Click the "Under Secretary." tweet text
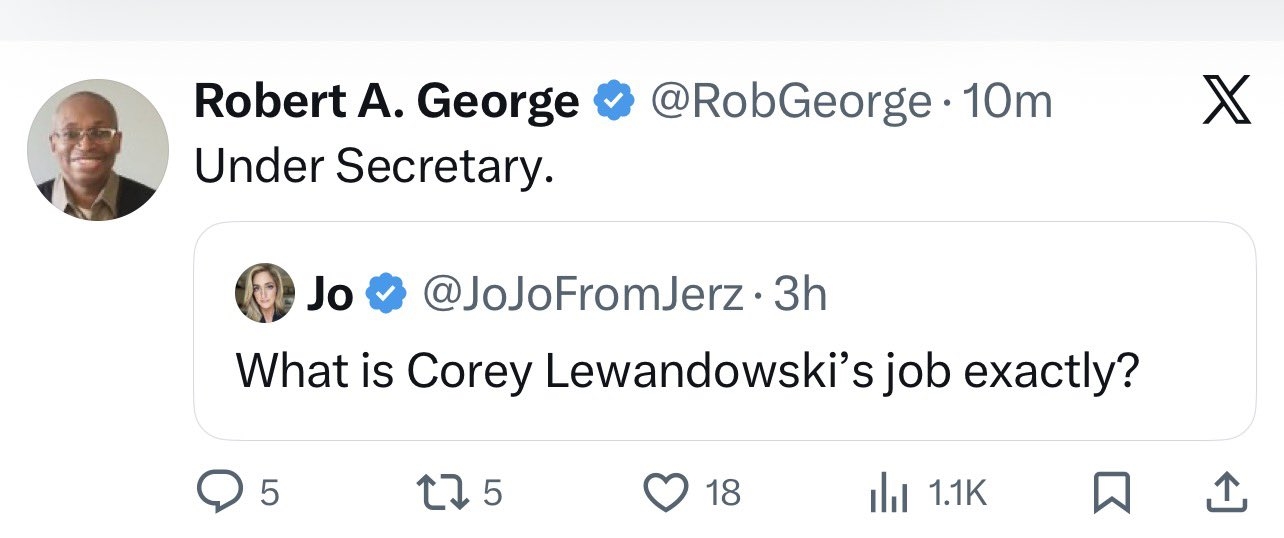 coord(374,168)
